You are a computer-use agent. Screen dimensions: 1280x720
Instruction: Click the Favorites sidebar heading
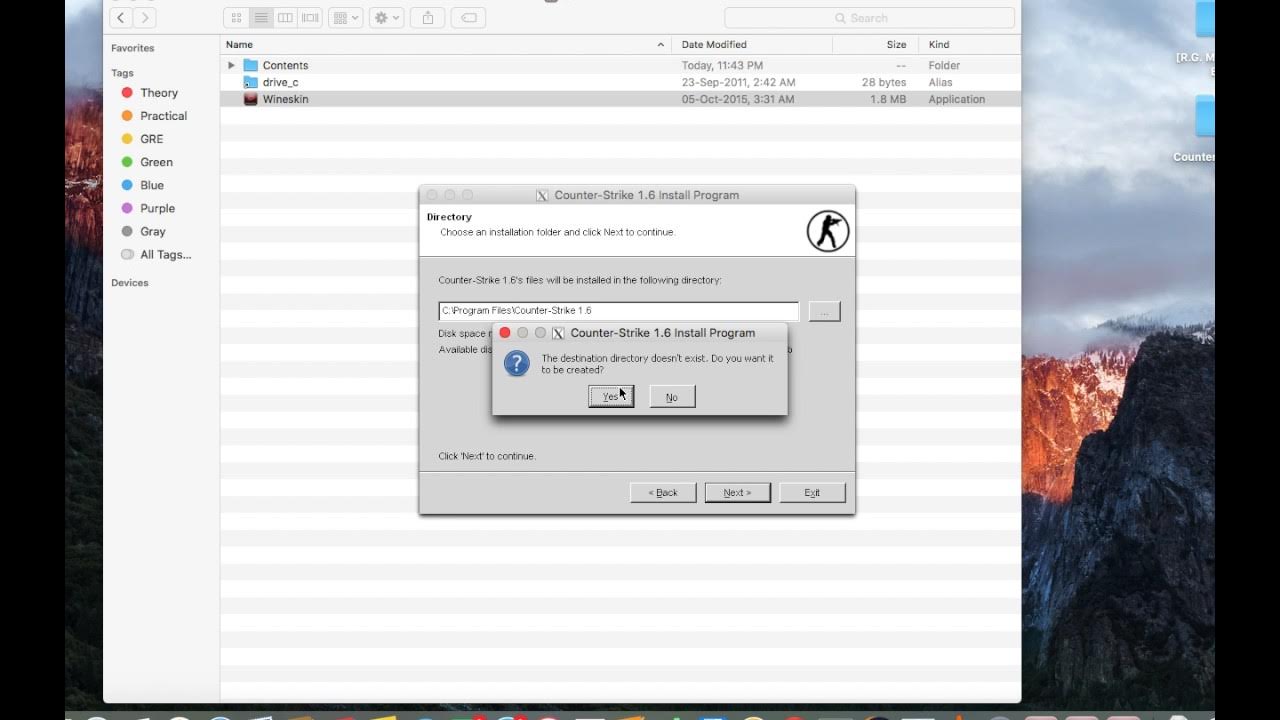pyautogui.click(x=132, y=48)
